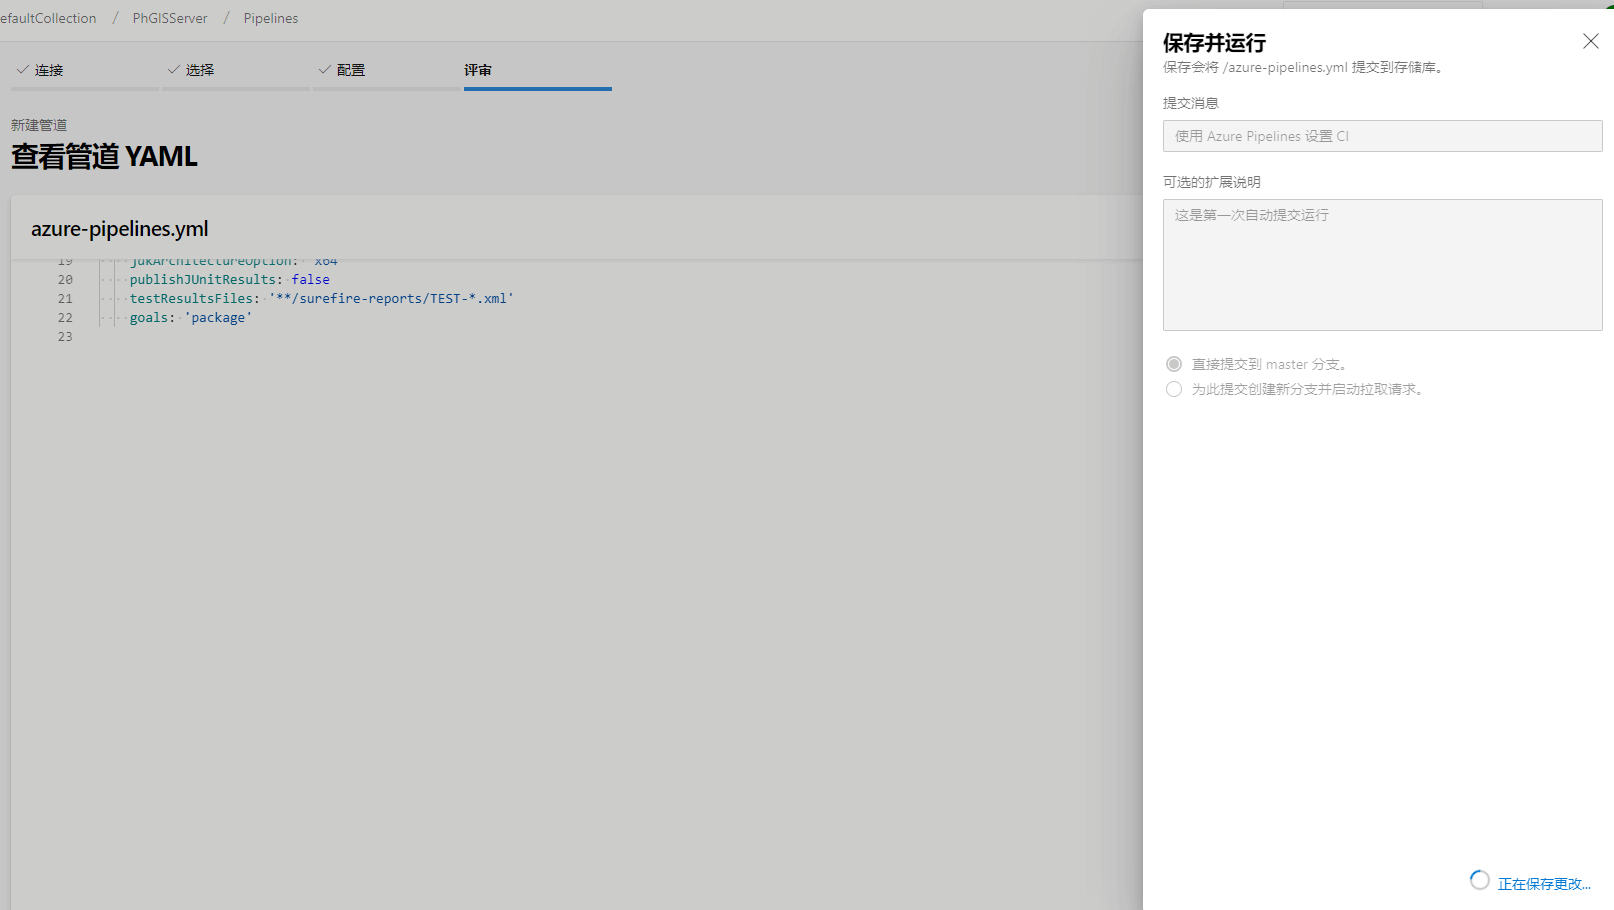Click the azure-pipelines.yml file title
The height and width of the screenshot is (910, 1614).
point(120,229)
